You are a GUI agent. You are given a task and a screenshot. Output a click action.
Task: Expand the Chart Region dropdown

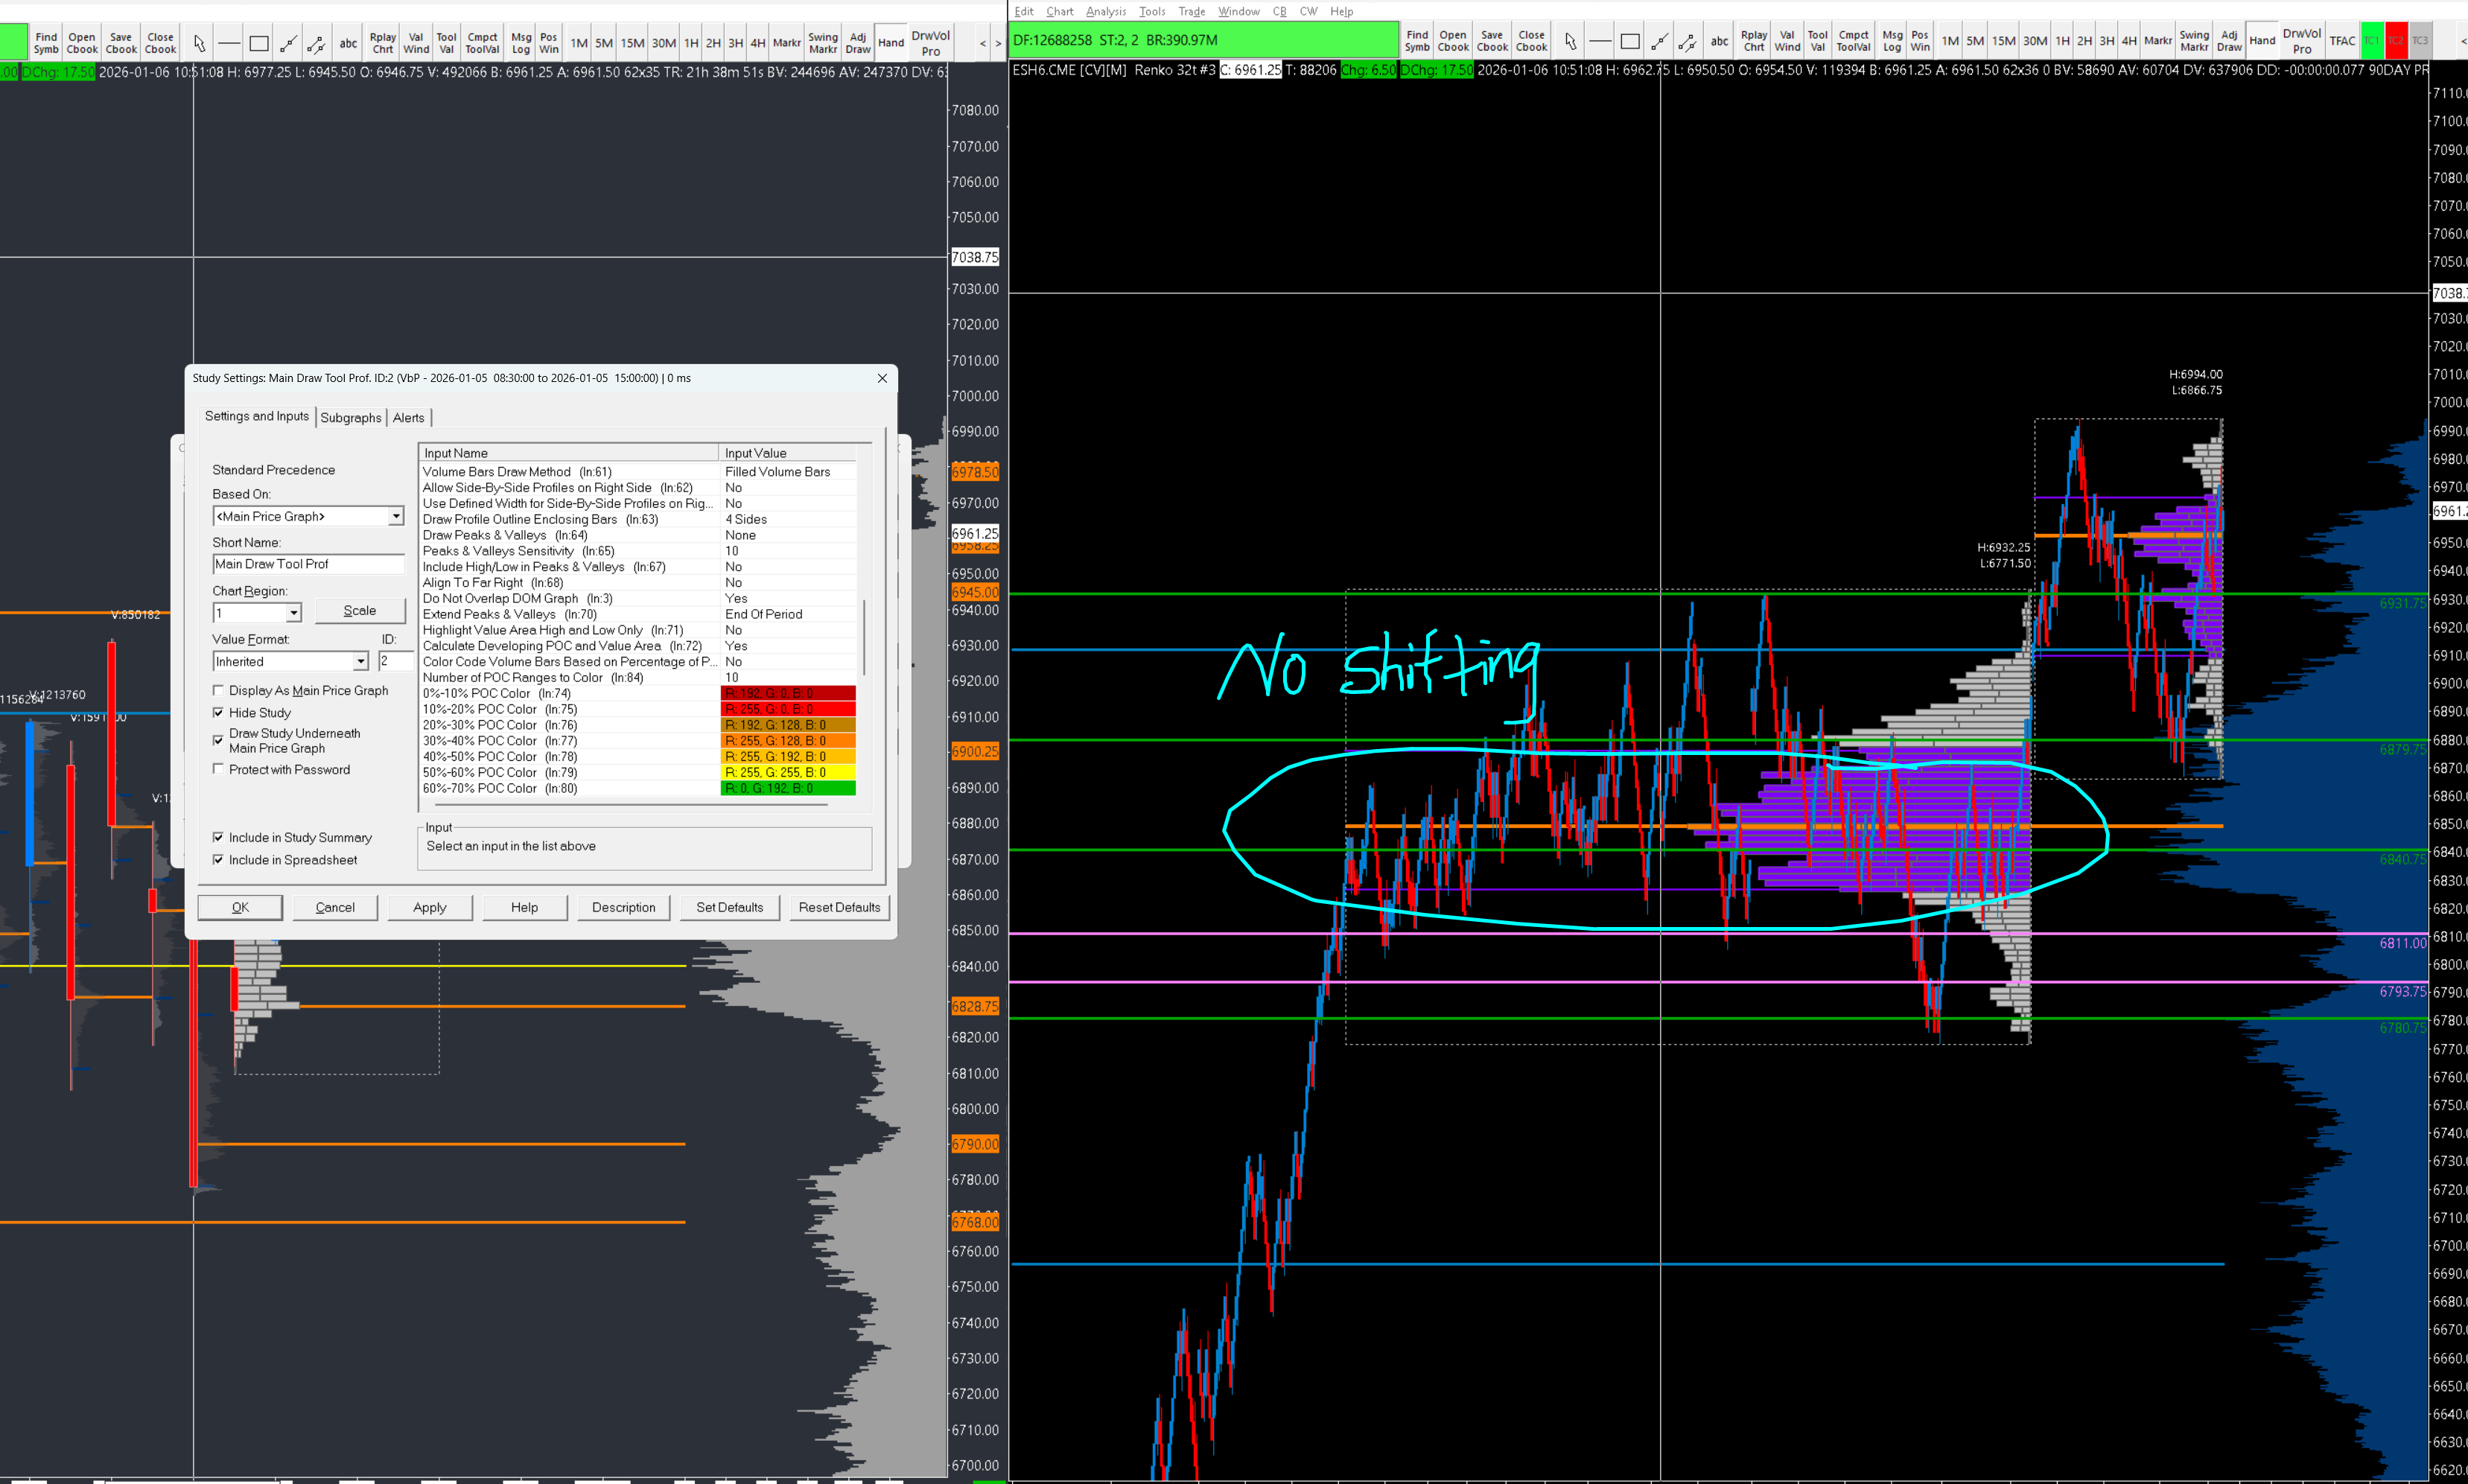(x=293, y=612)
